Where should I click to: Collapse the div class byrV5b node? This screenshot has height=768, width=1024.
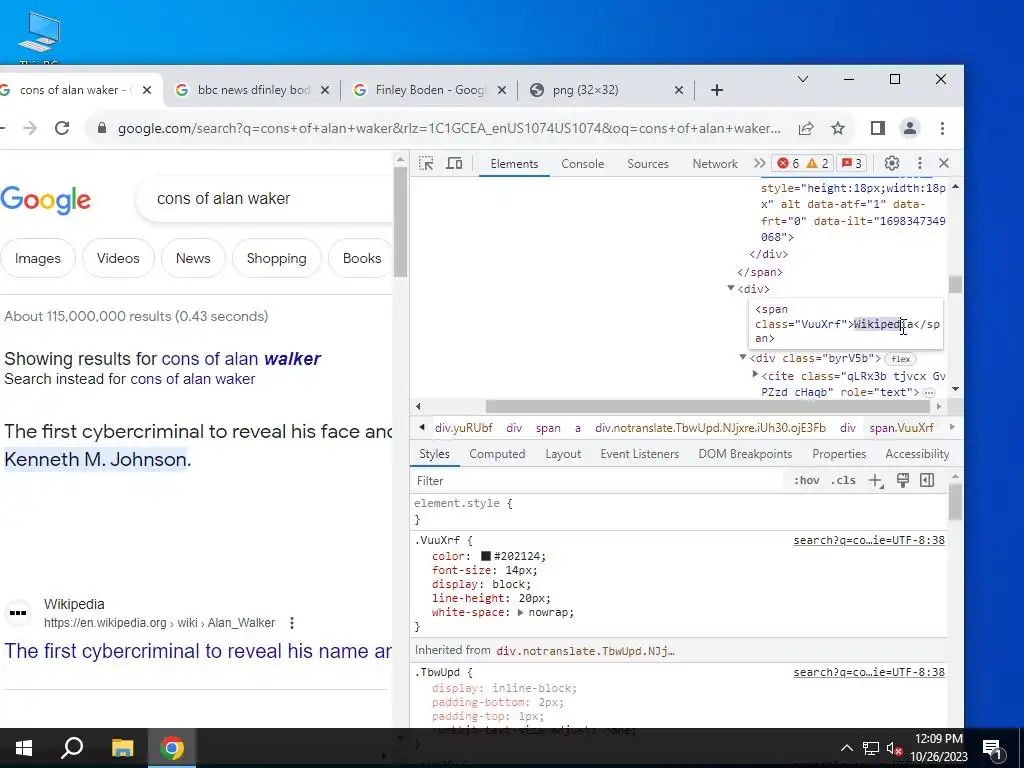click(x=743, y=357)
